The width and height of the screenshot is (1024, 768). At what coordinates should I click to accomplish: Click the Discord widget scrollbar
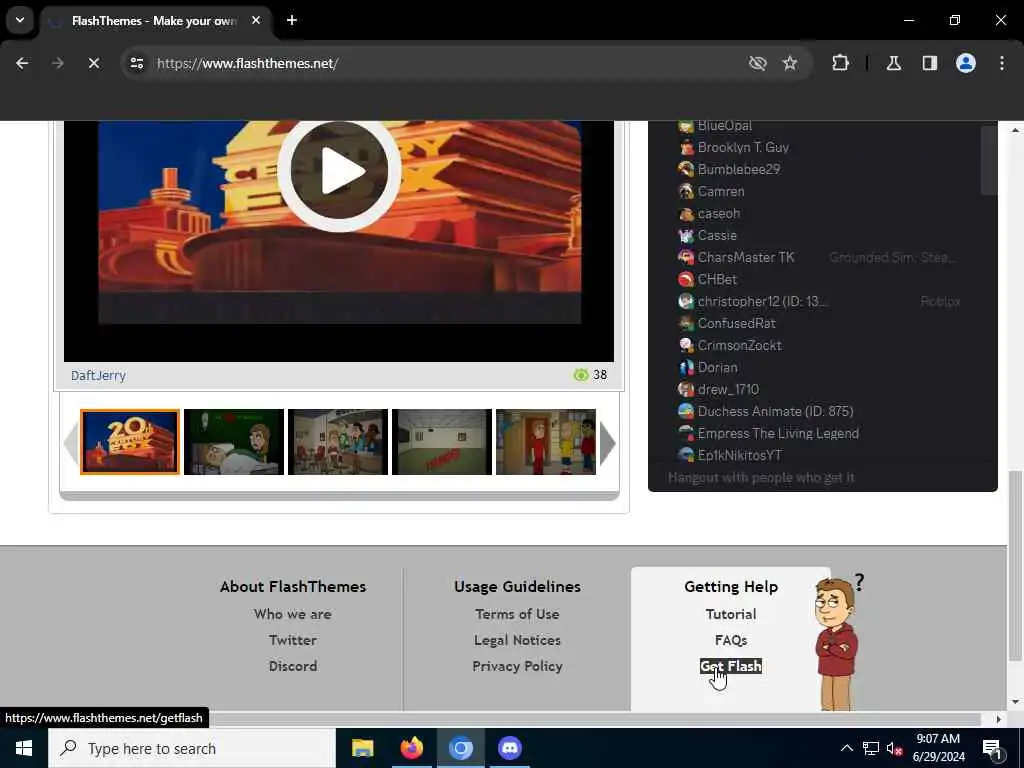(x=989, y=161)
